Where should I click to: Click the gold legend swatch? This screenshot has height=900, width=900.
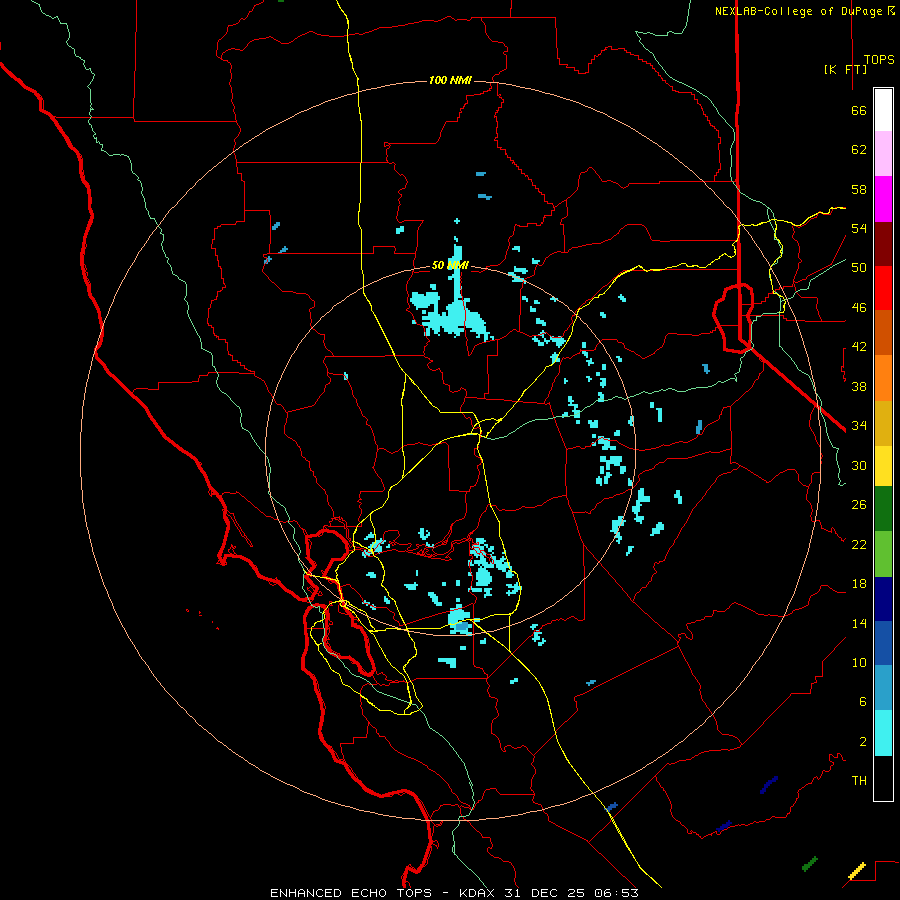pos(883,422)
